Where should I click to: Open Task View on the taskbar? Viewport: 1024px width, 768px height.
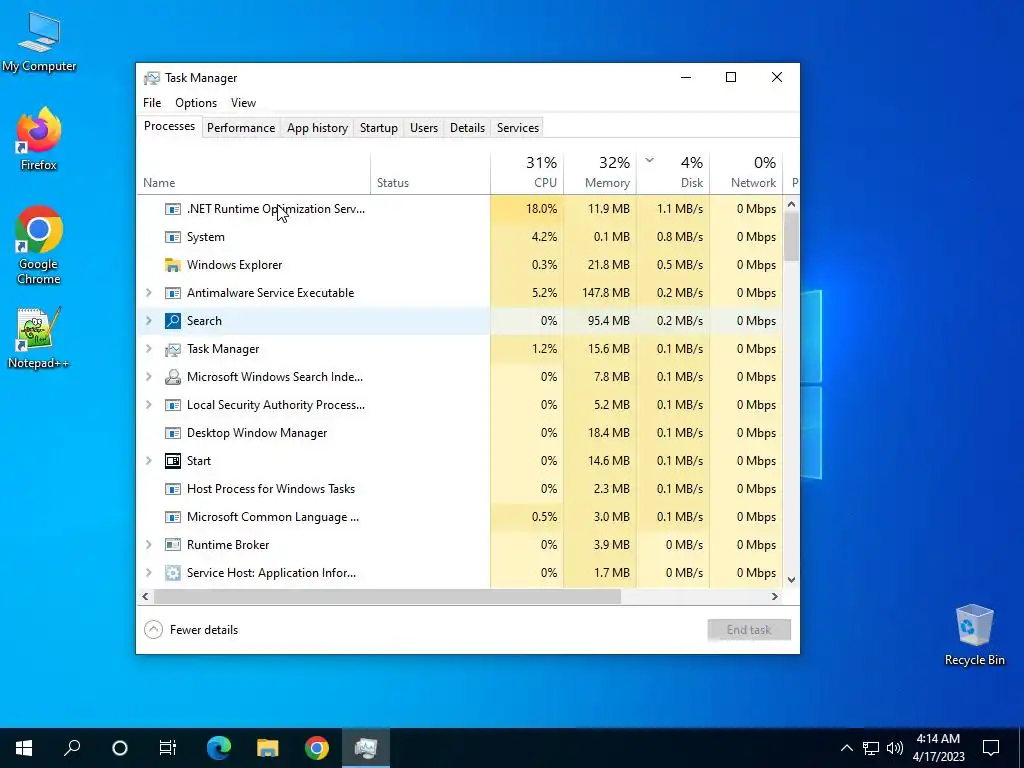click(x=168, y=748)
